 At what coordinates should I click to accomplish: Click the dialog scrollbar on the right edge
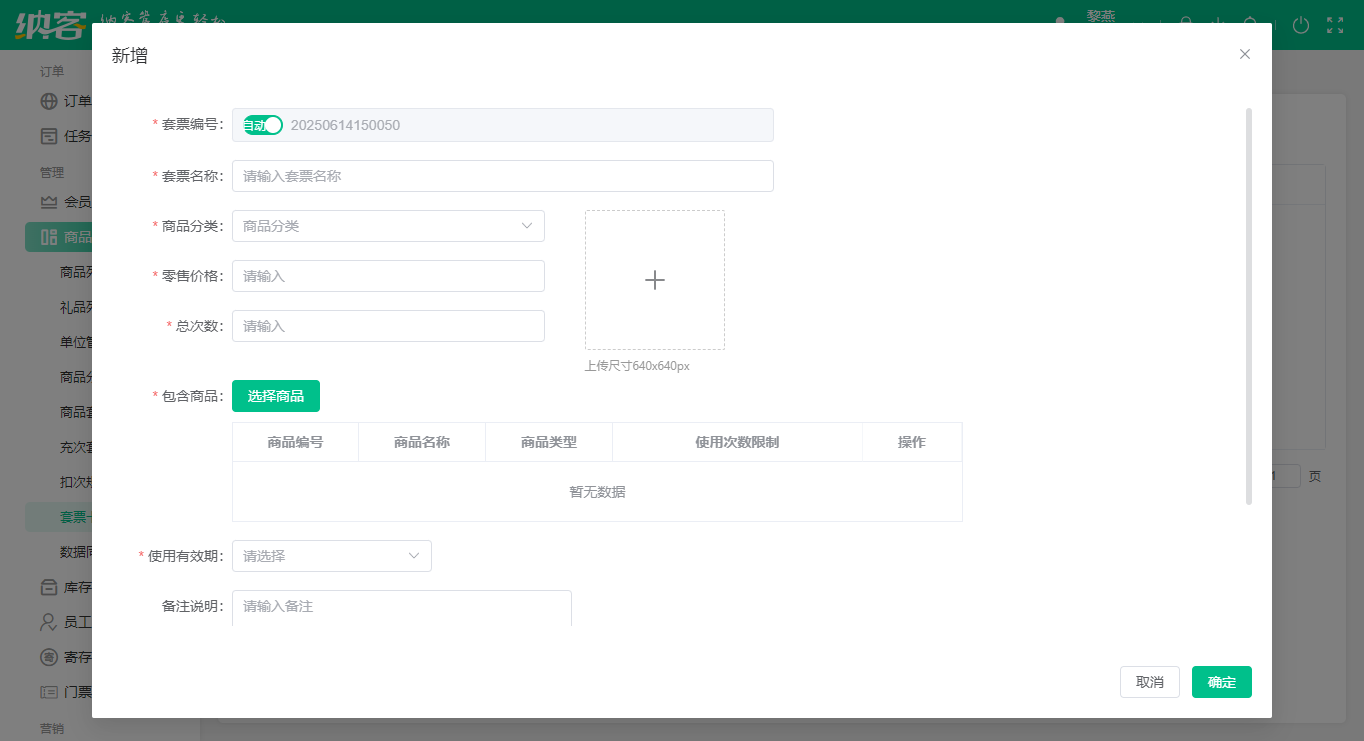pos(1249,300)
